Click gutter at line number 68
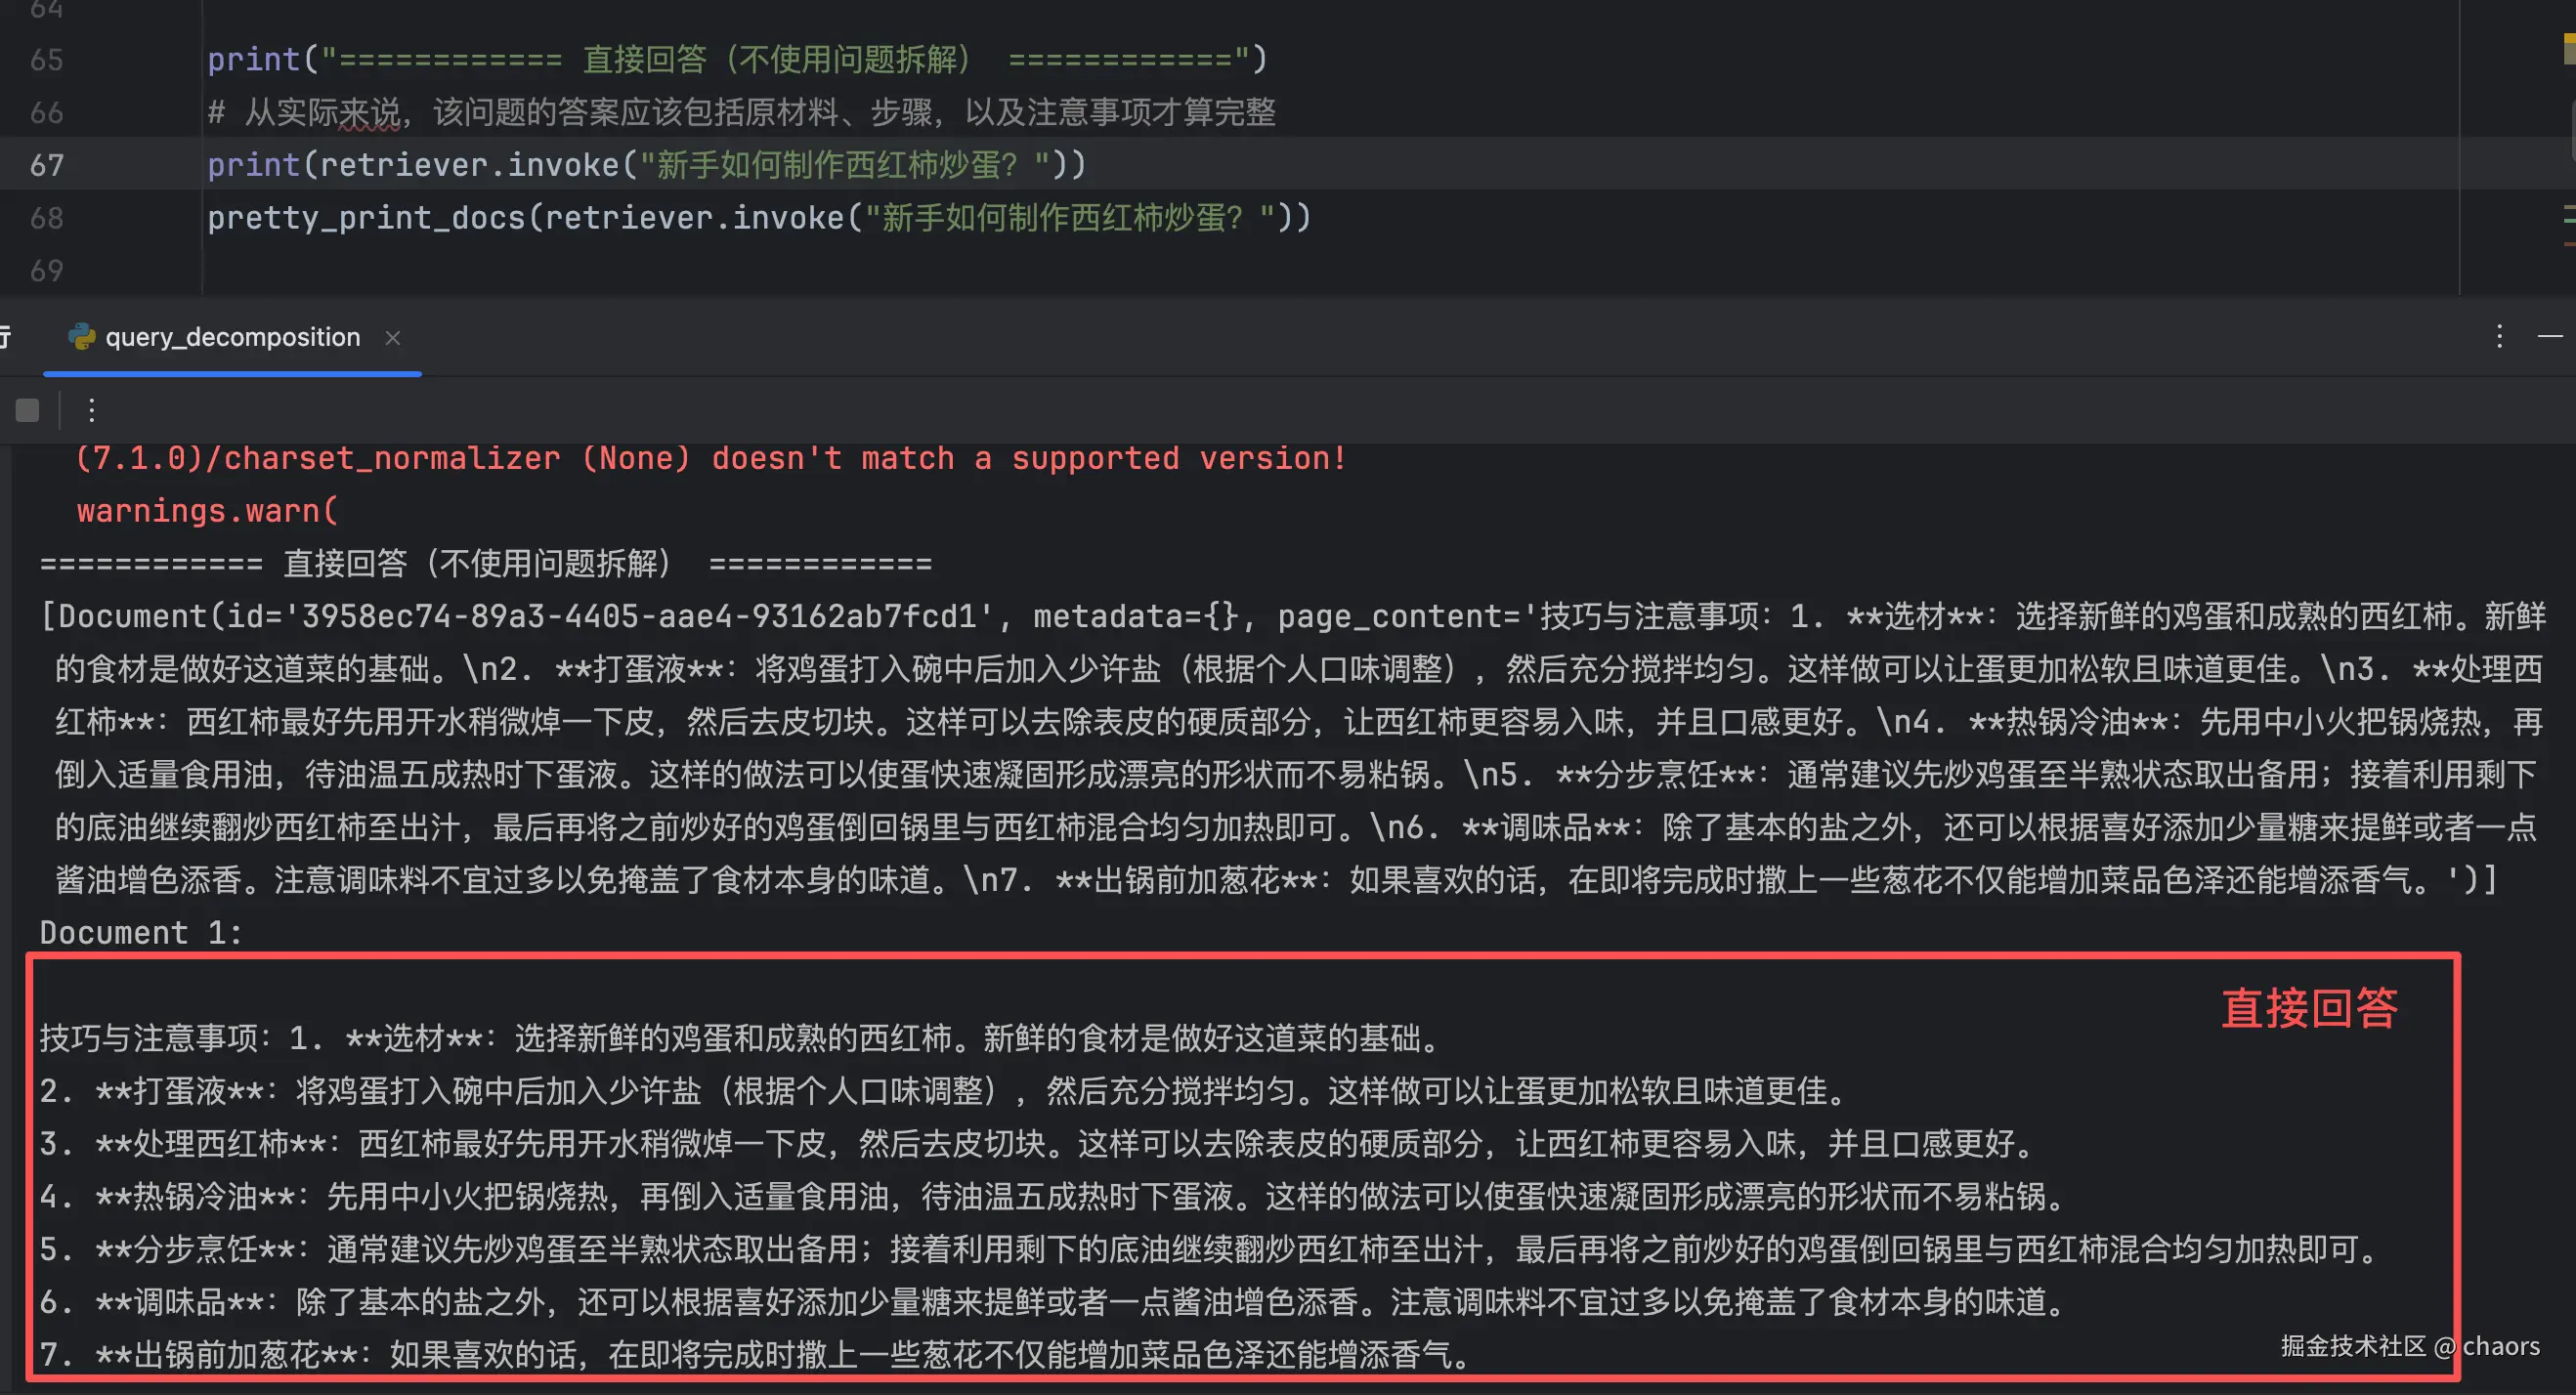 (47, 218)
